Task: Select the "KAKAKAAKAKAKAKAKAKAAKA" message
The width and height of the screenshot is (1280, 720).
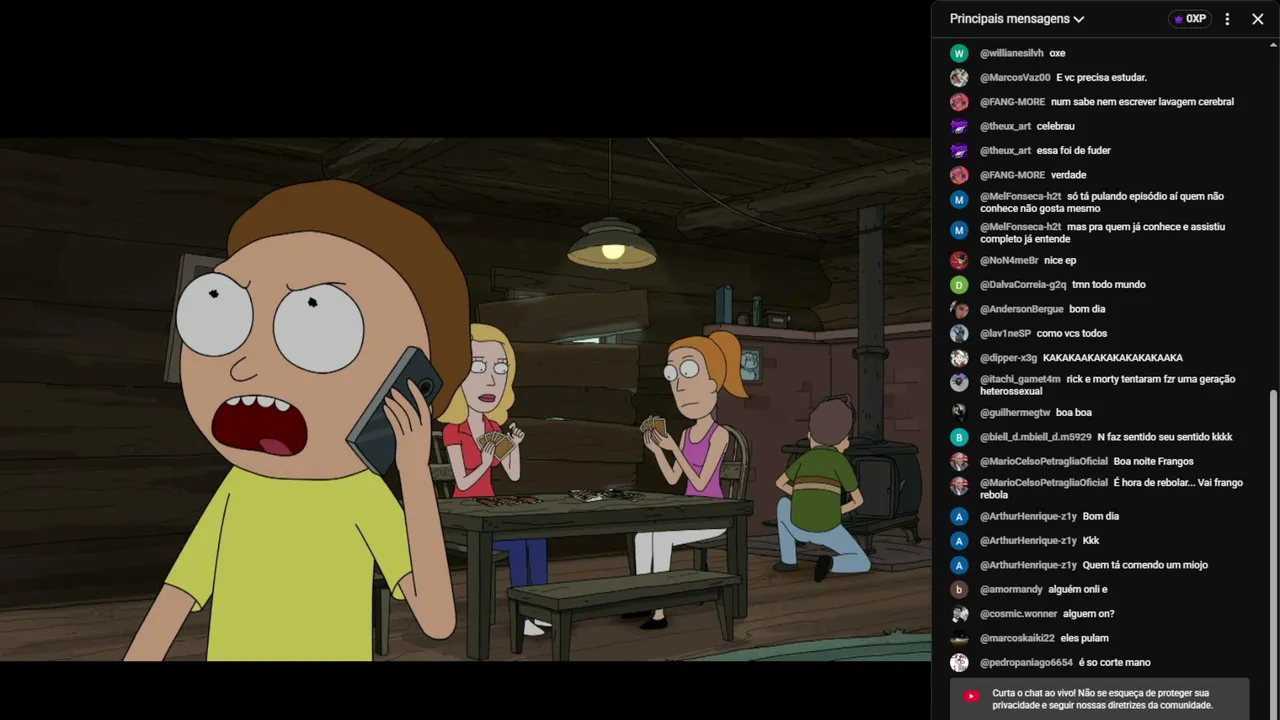Action: 1113,358
